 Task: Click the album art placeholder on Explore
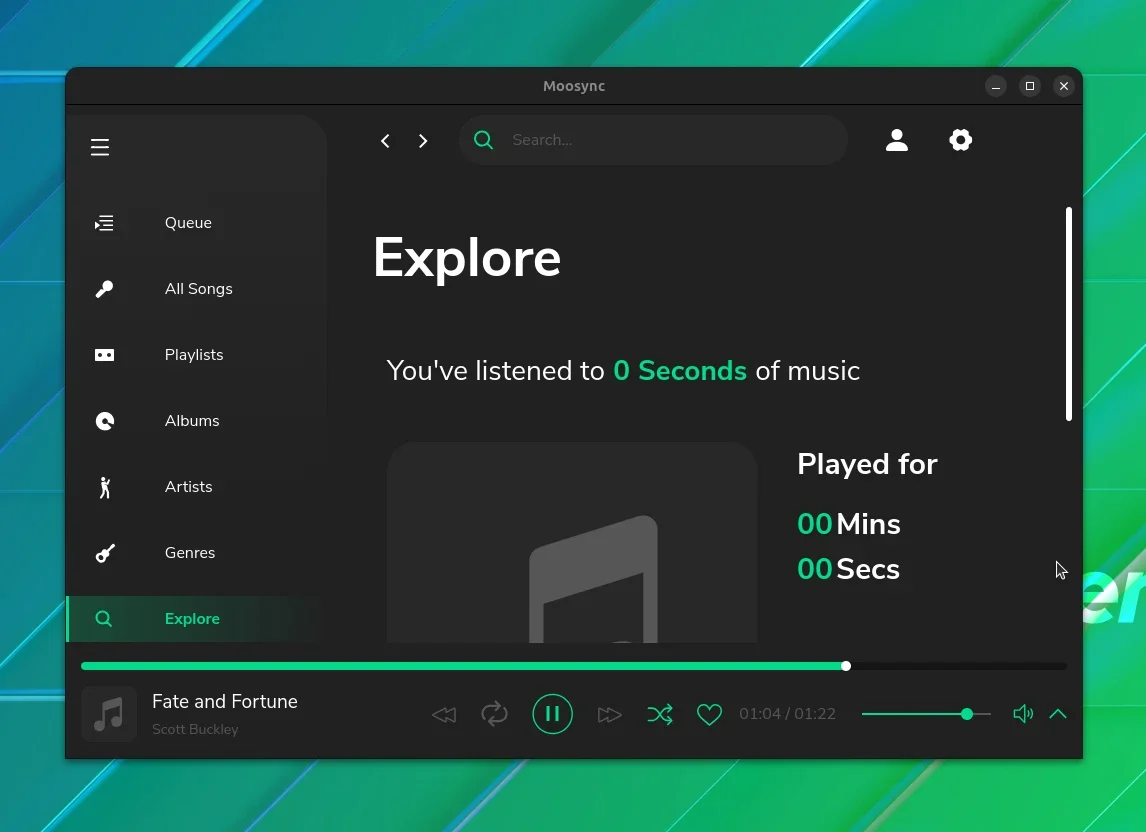(572, 542)
